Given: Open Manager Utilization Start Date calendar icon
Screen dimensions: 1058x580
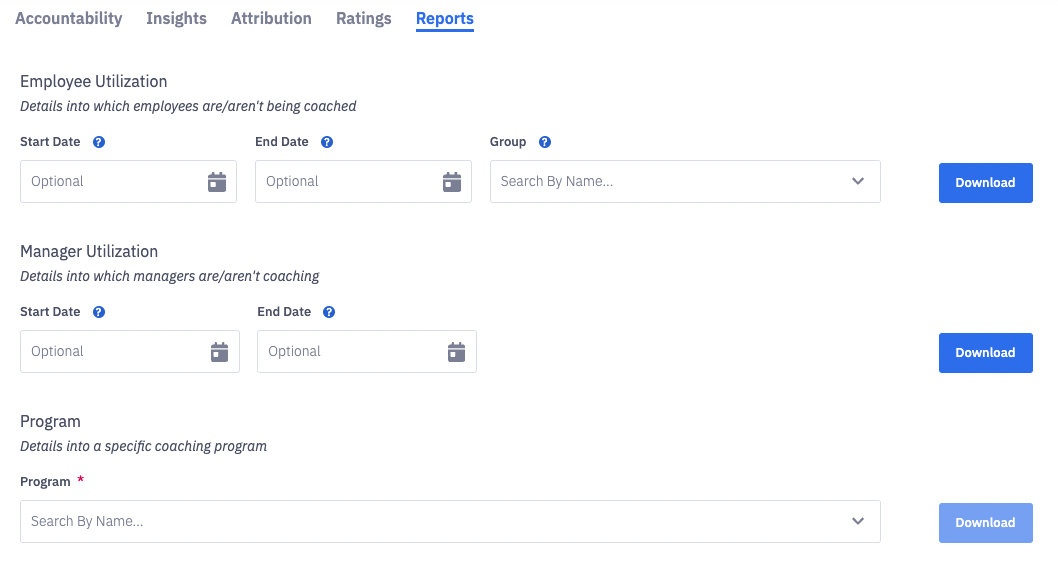Looking at the screenshot, I should [220, 352].
